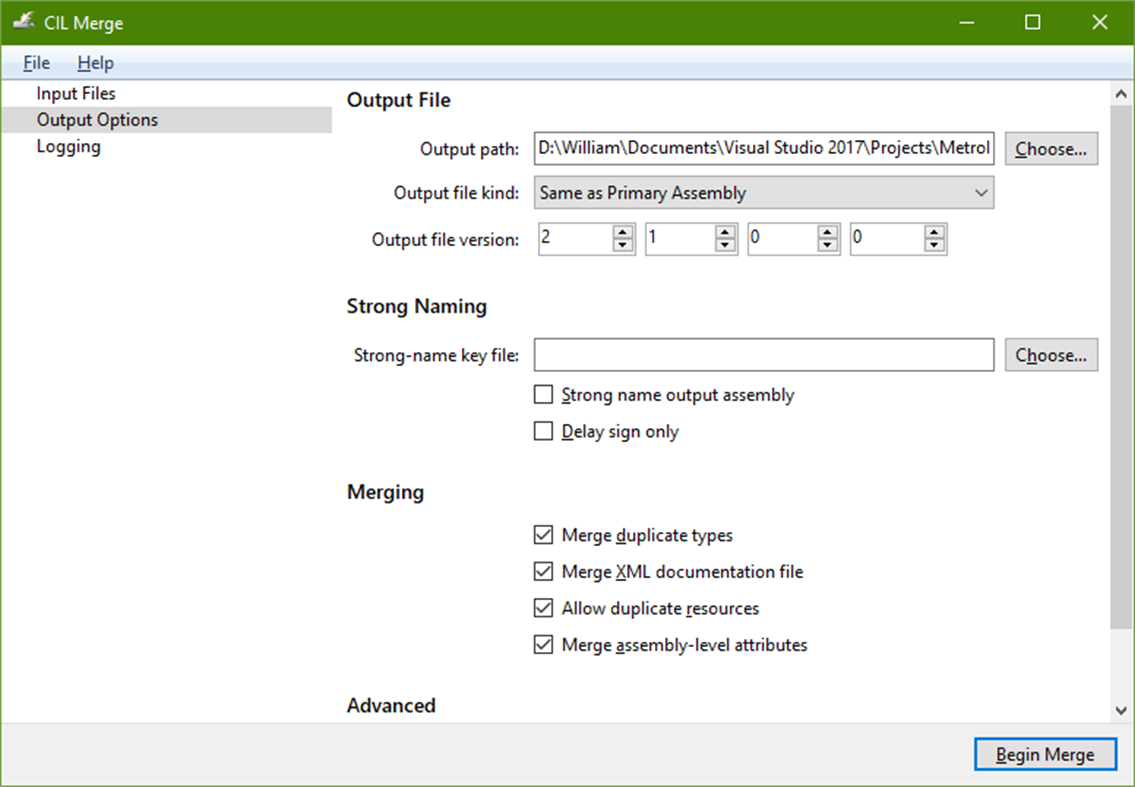This screenshot has width=1135, height=787.
Task: Click the Strong-name key file field
Action: (764, 355)
